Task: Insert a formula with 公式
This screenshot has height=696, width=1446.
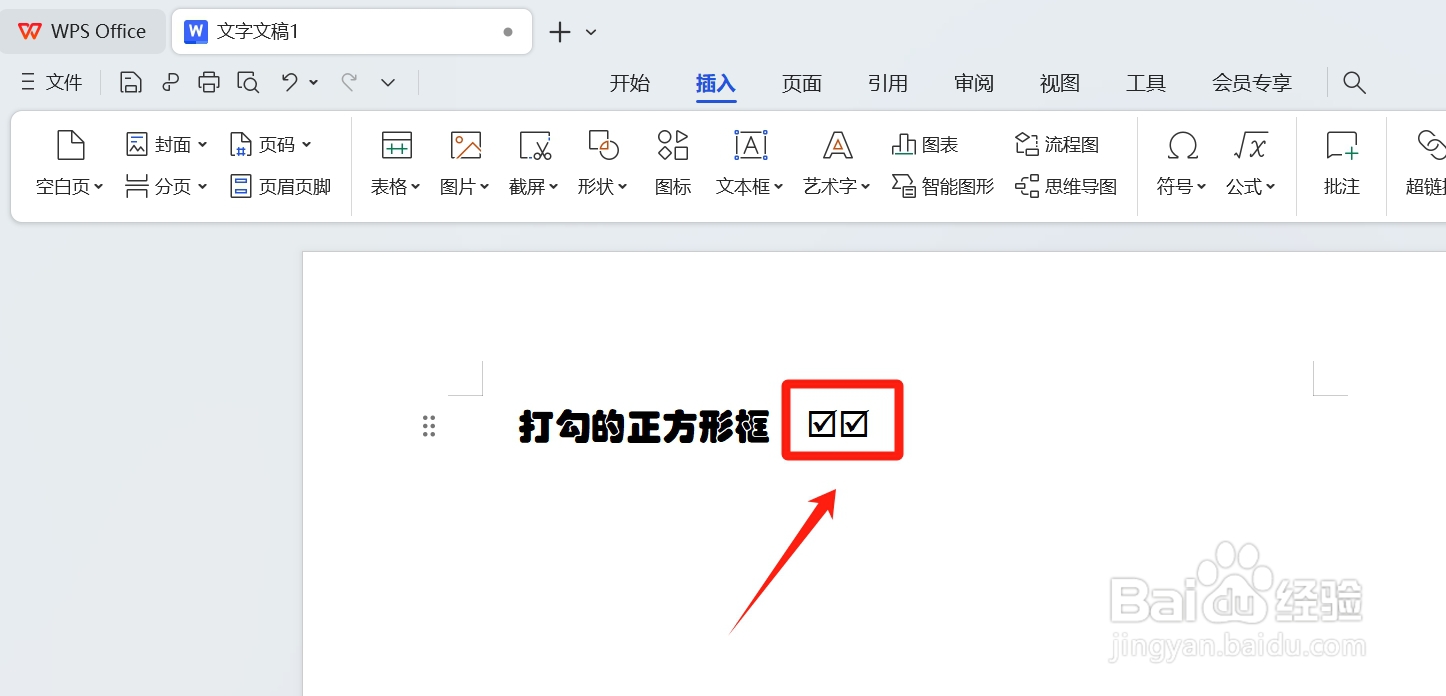Action: click(1249, 161)
